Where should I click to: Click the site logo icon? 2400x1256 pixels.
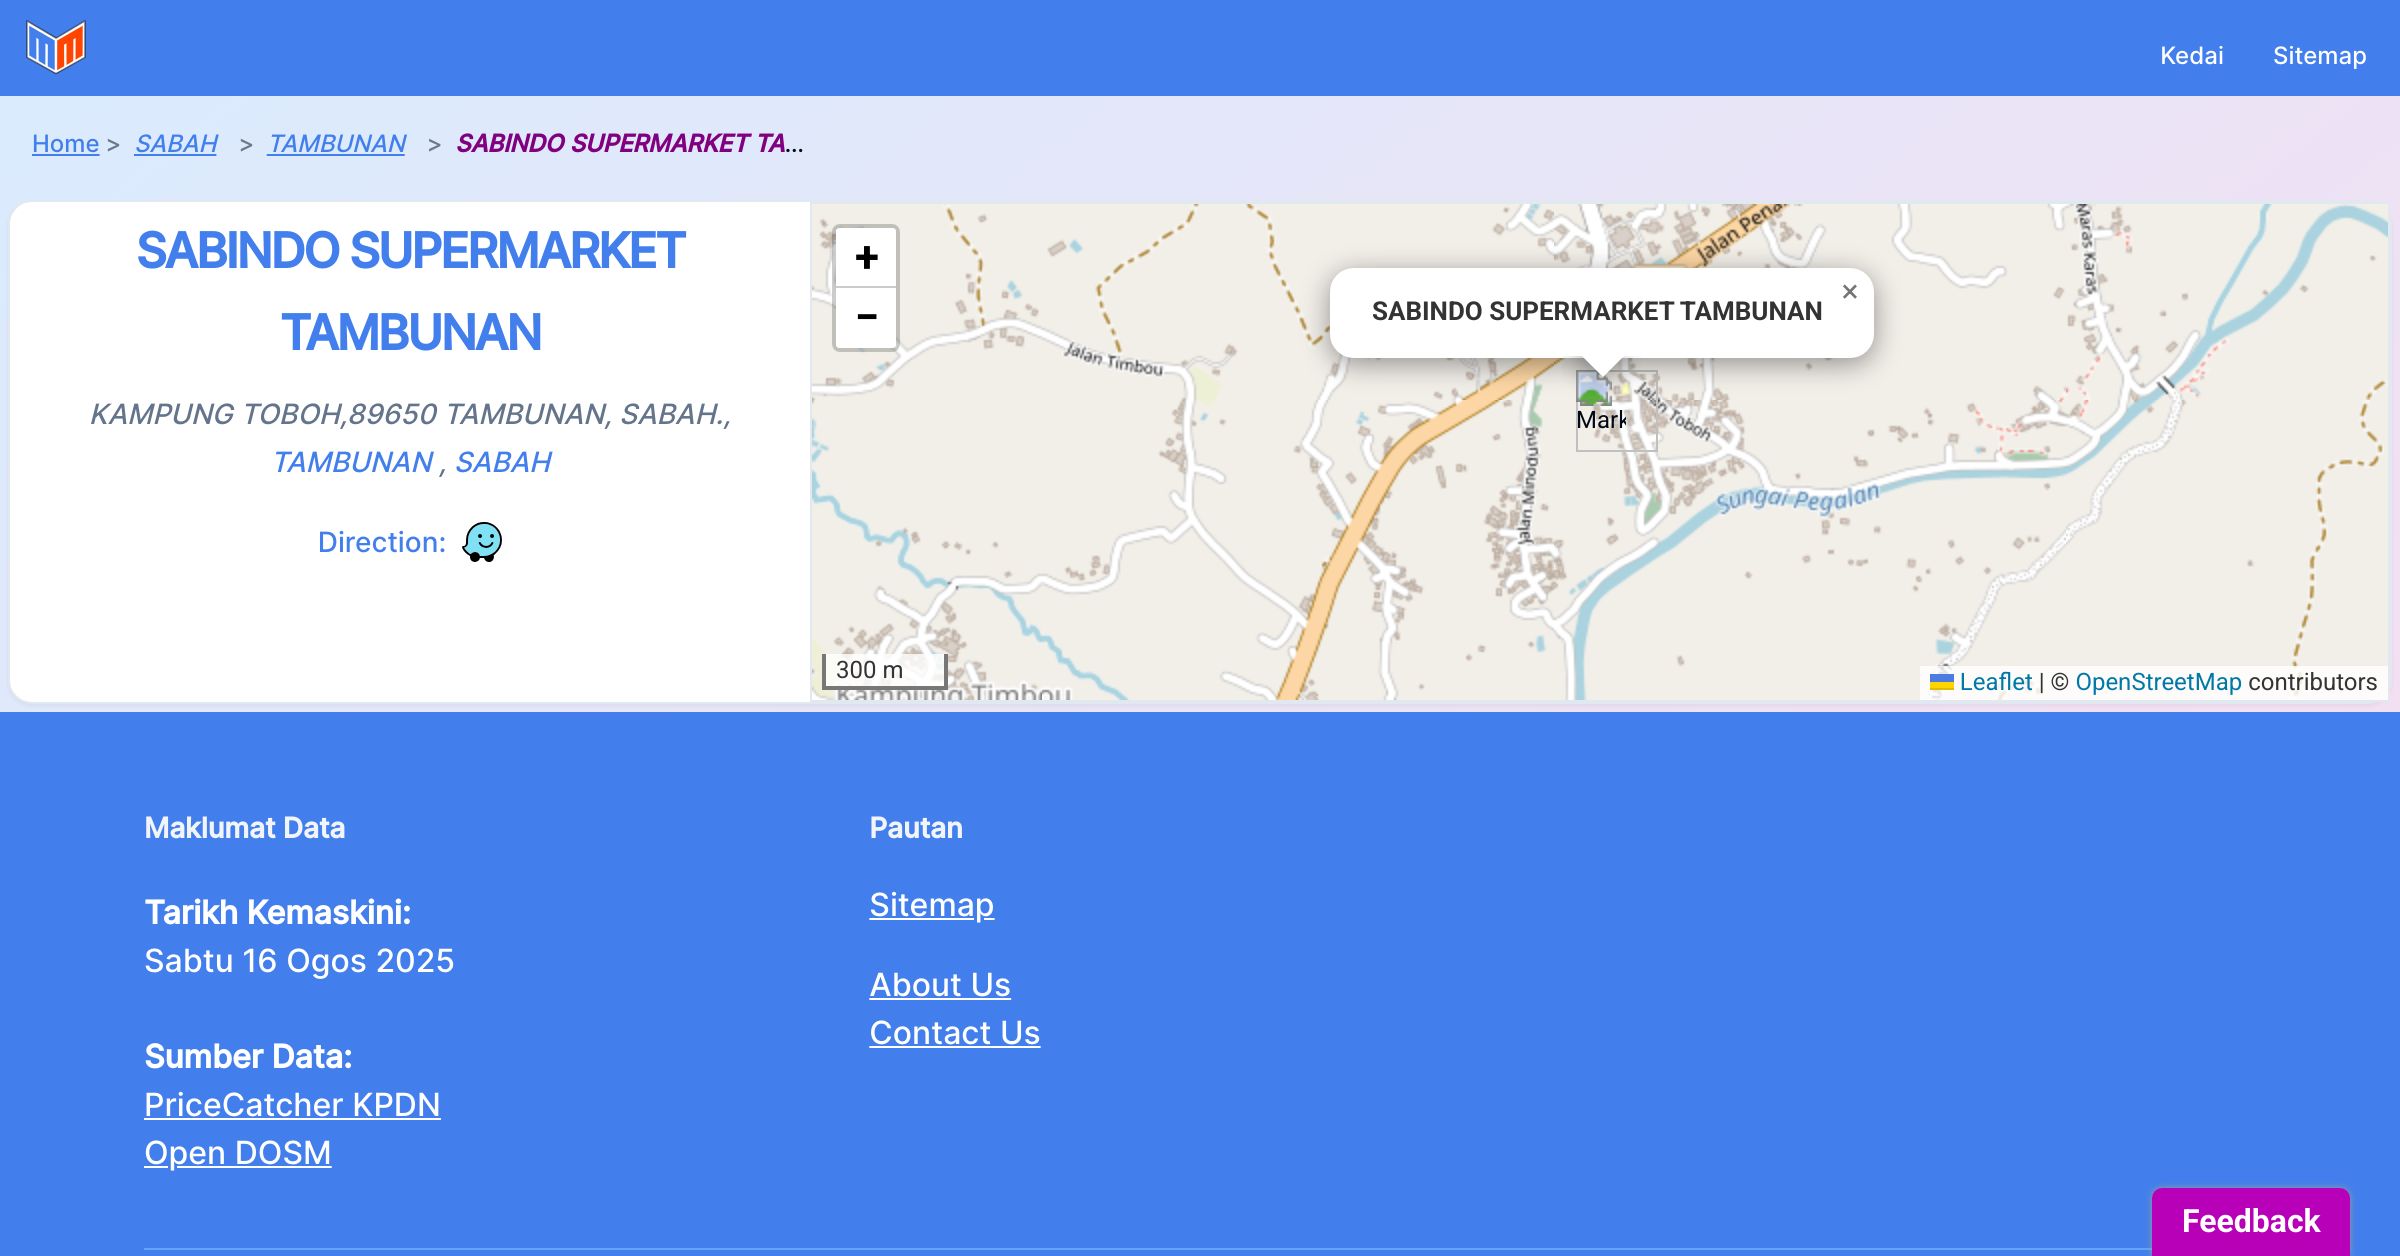click(x=56, y=47)
